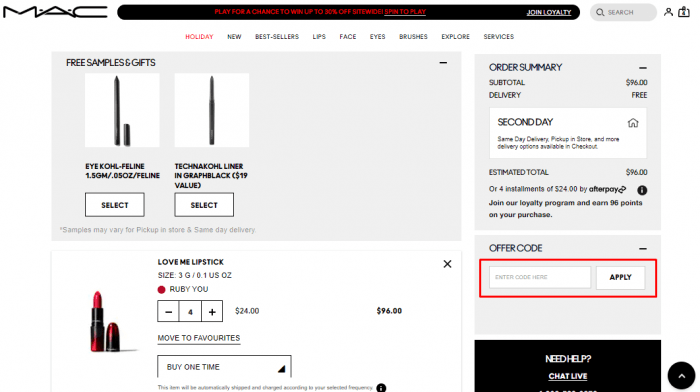Collapse the Offer Code panel
Image resolution: width=700 pixels, height=392 pixels.
click(x=642, y=249)
